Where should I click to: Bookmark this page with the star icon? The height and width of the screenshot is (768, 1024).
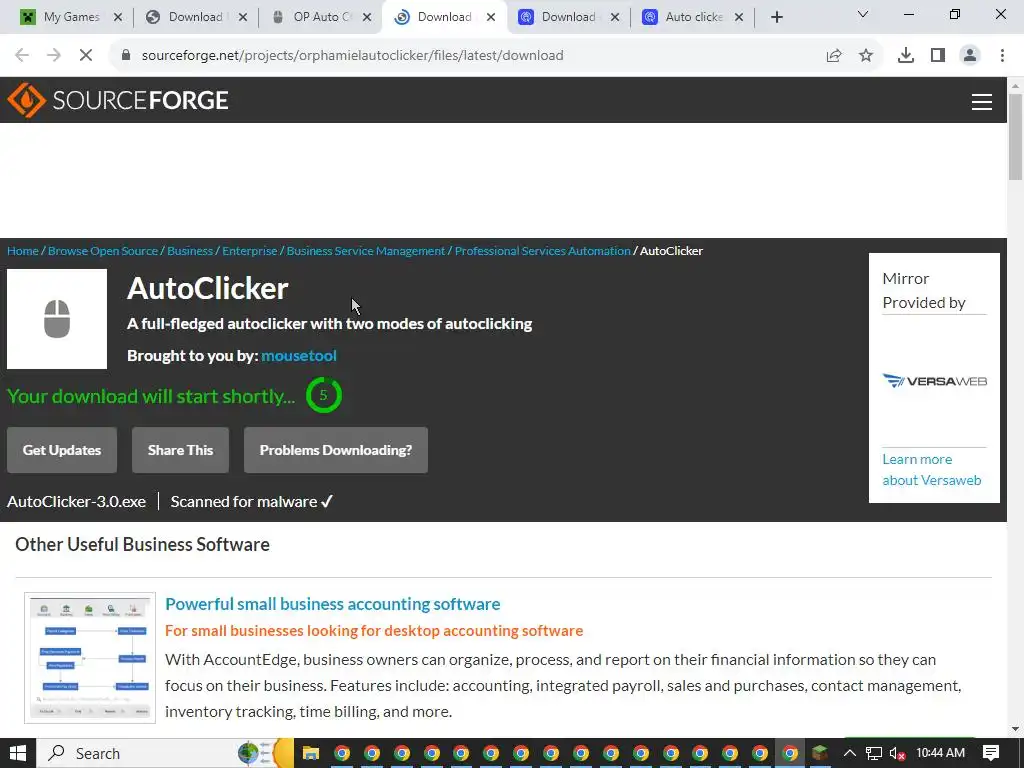coord(866,56)
